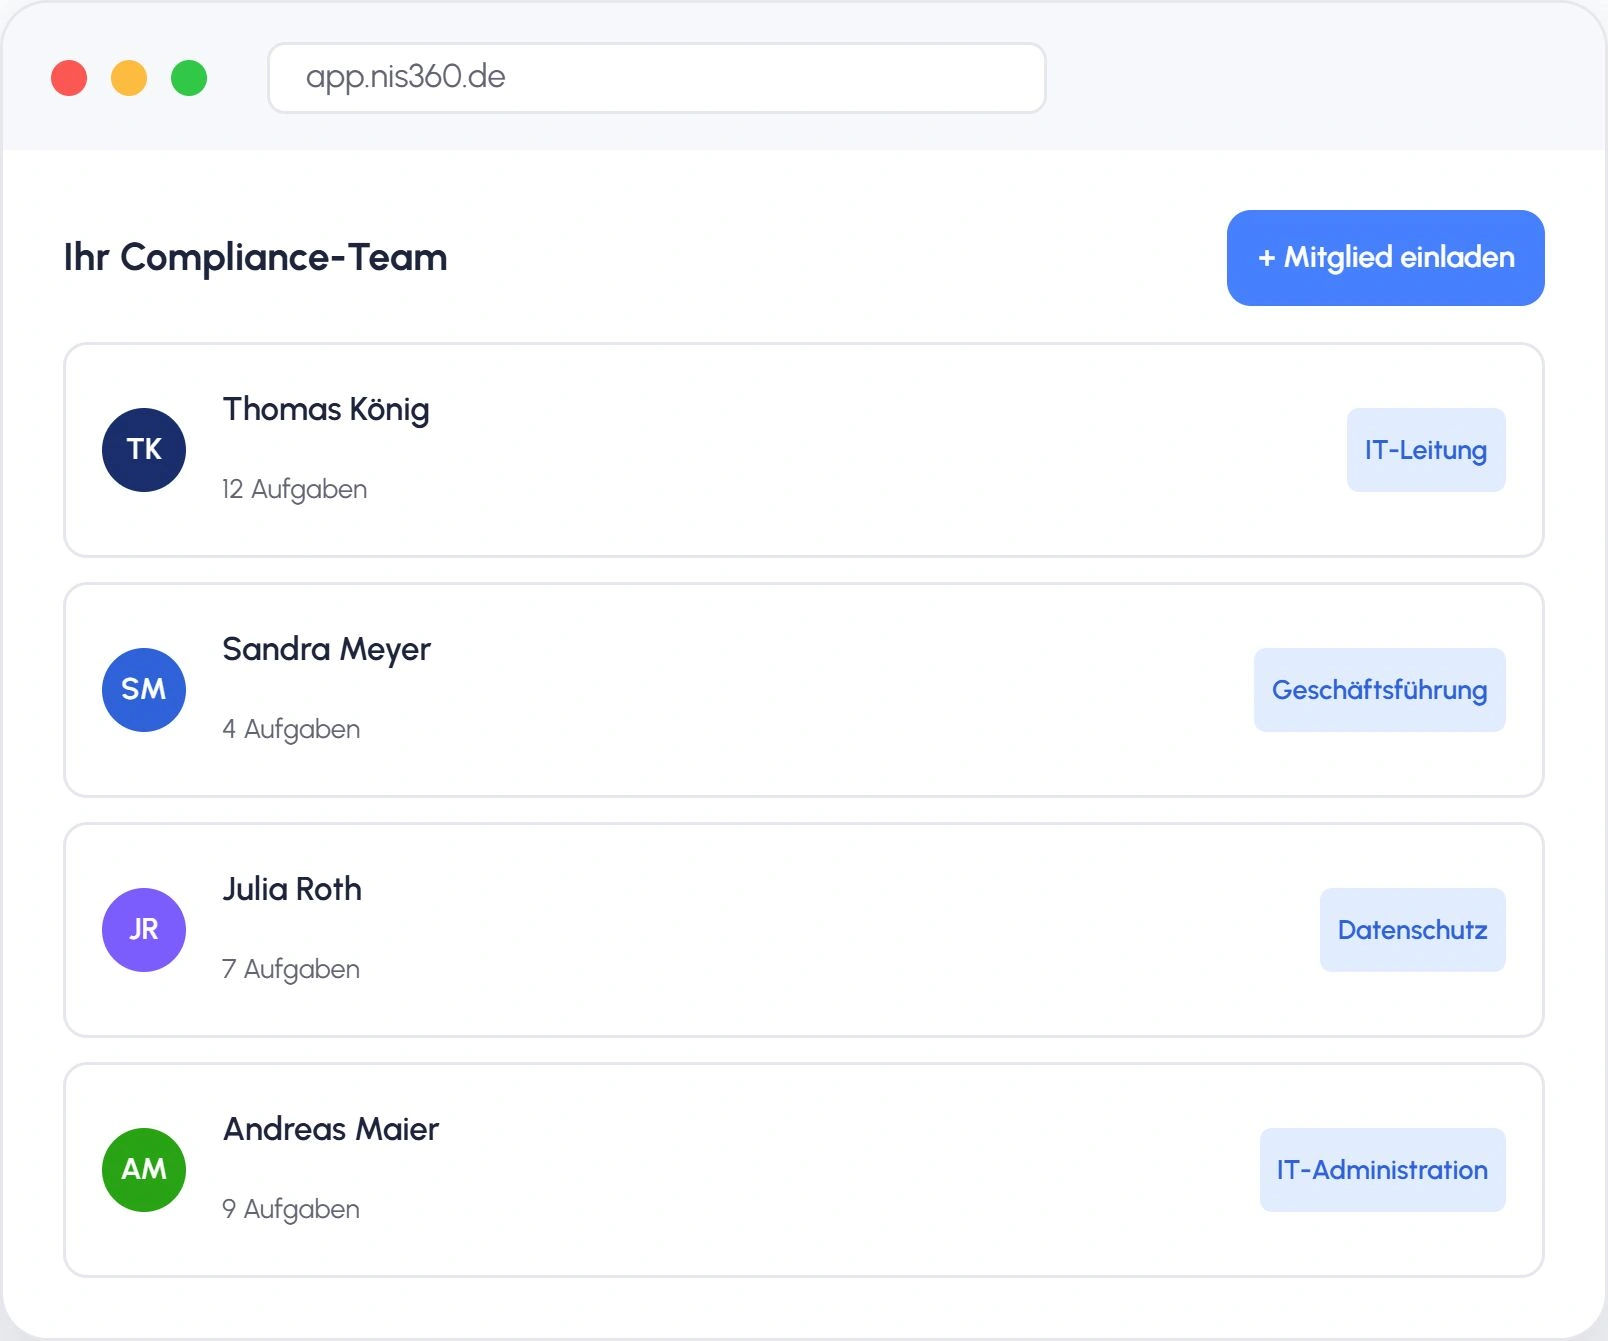Open the Sandra Meyer name
Viewport: 1608px width, 1341px height.
326,650
